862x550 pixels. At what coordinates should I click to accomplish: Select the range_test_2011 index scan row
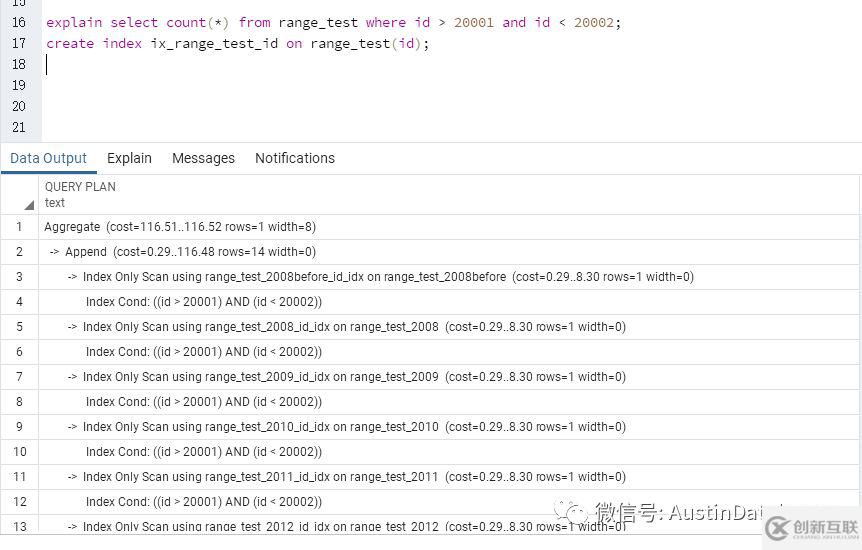pos(449,477)
